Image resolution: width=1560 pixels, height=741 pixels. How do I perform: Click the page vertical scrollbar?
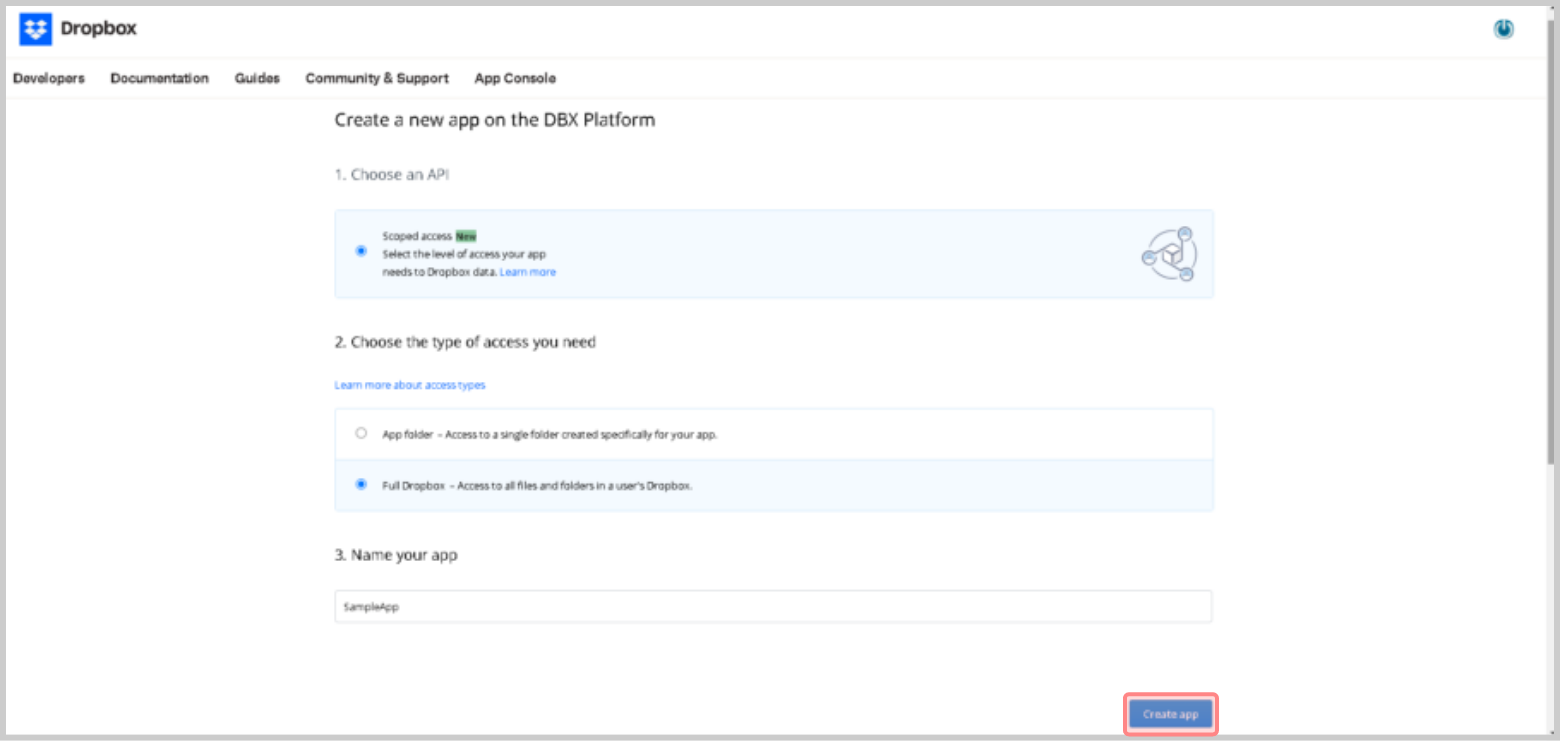(1552, 240)
